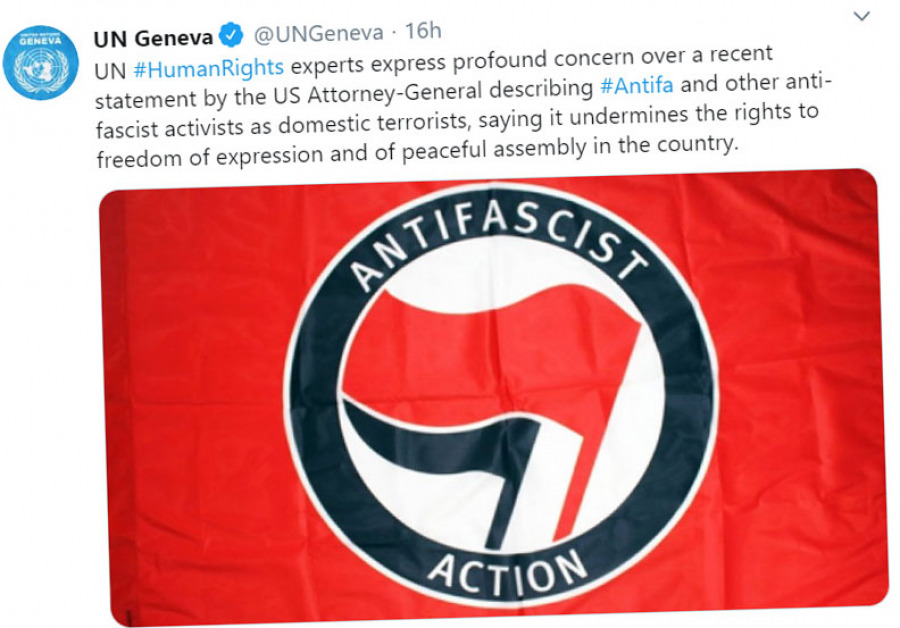Click the UN globe emblem in avatar

[41, 69]
